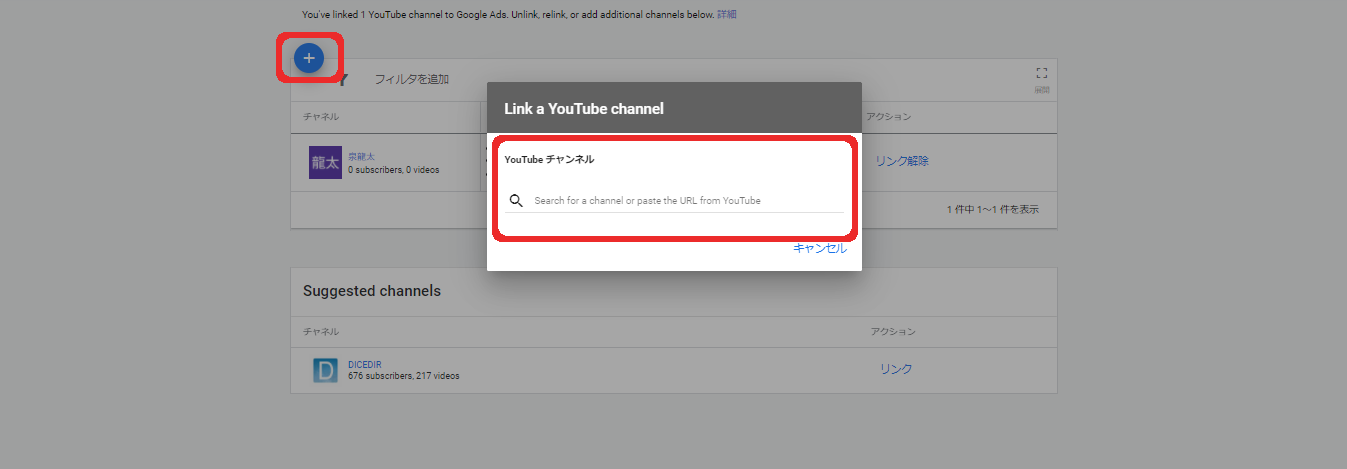Open the linked channel name link

pos(361,157)
